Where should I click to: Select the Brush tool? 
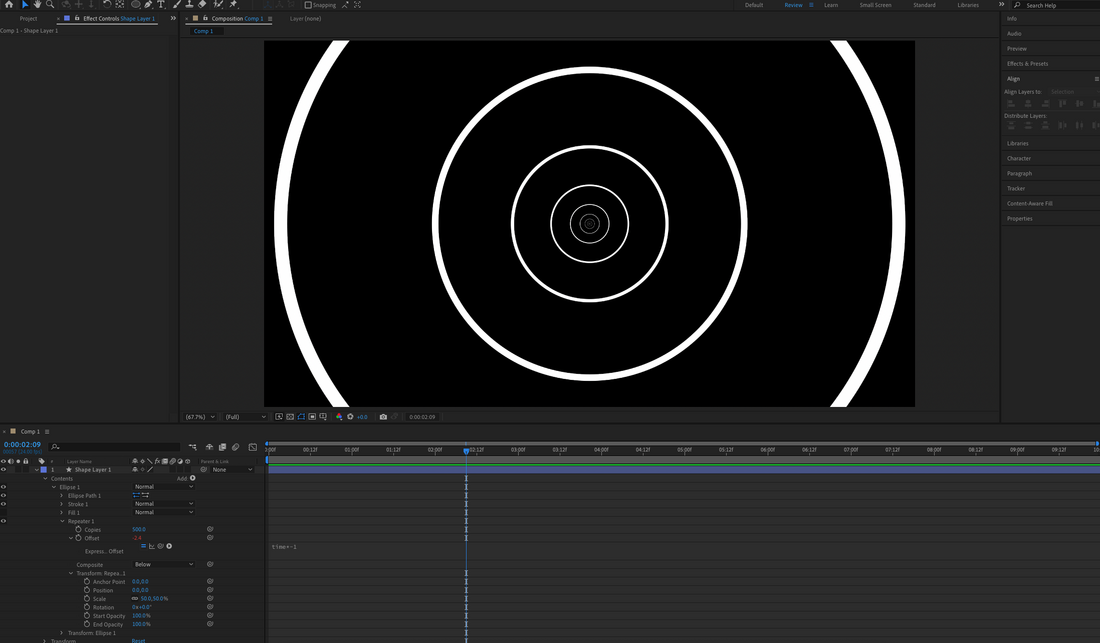(177, 4)
